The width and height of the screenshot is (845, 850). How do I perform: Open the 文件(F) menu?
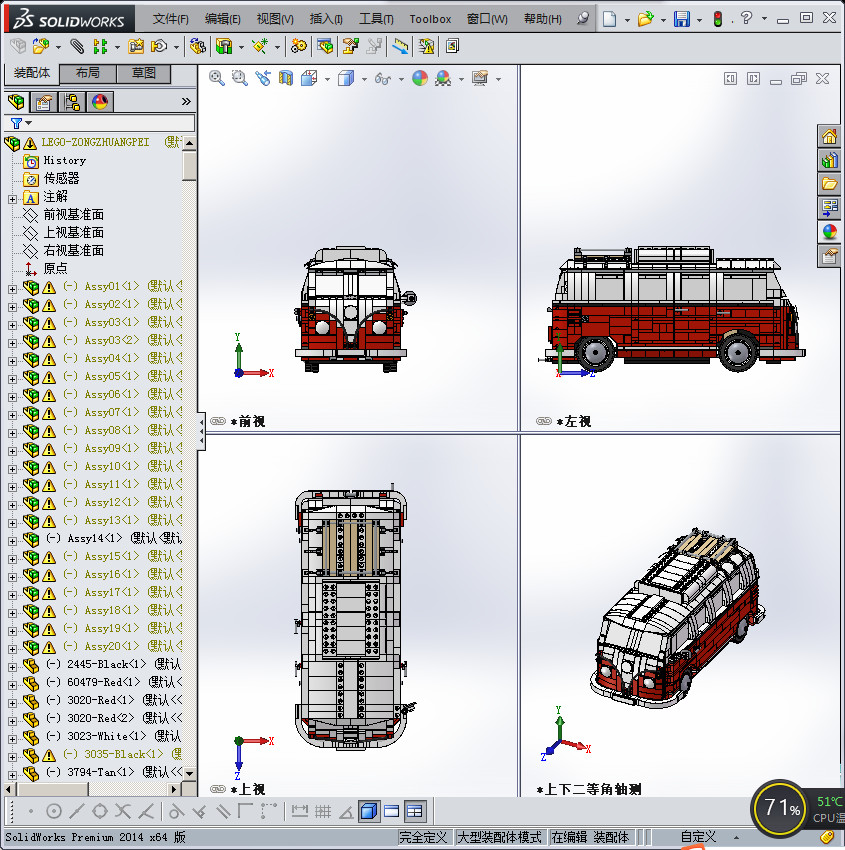pos(171,19)
